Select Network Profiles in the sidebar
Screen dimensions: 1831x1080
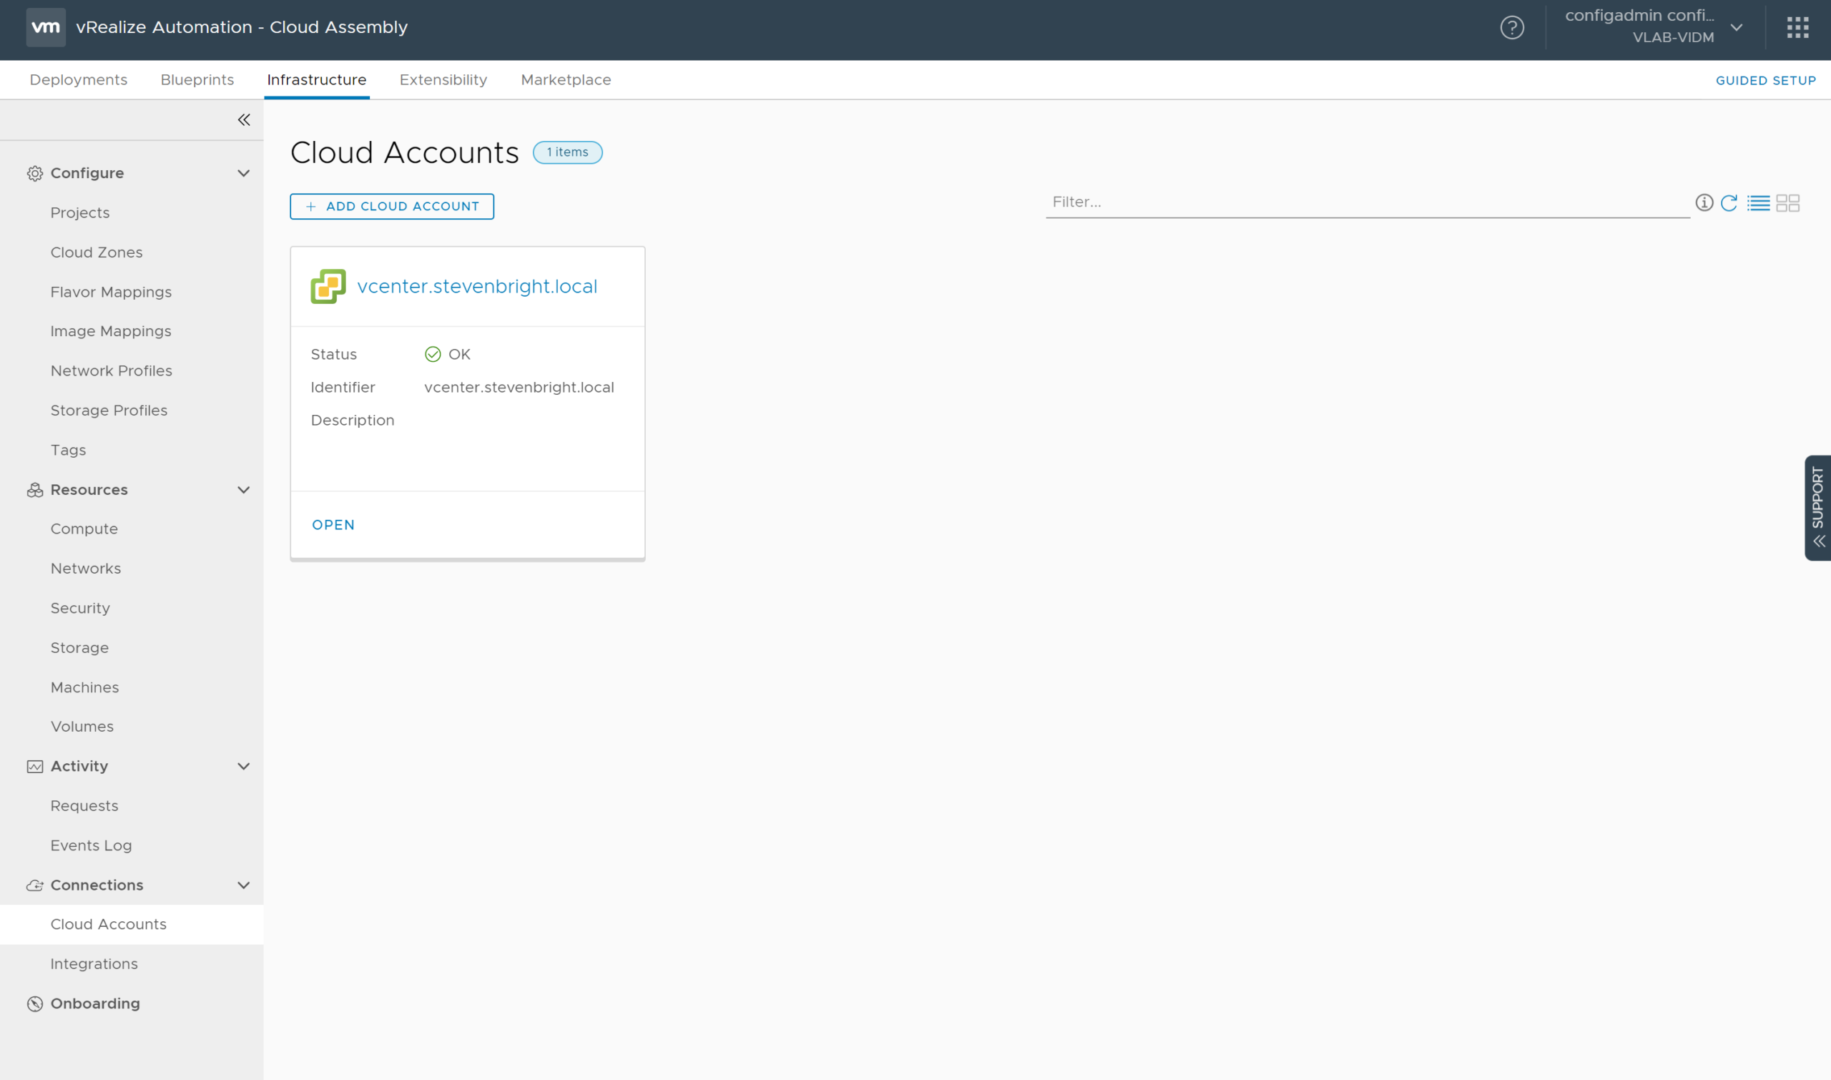click(x=111, y=371)
